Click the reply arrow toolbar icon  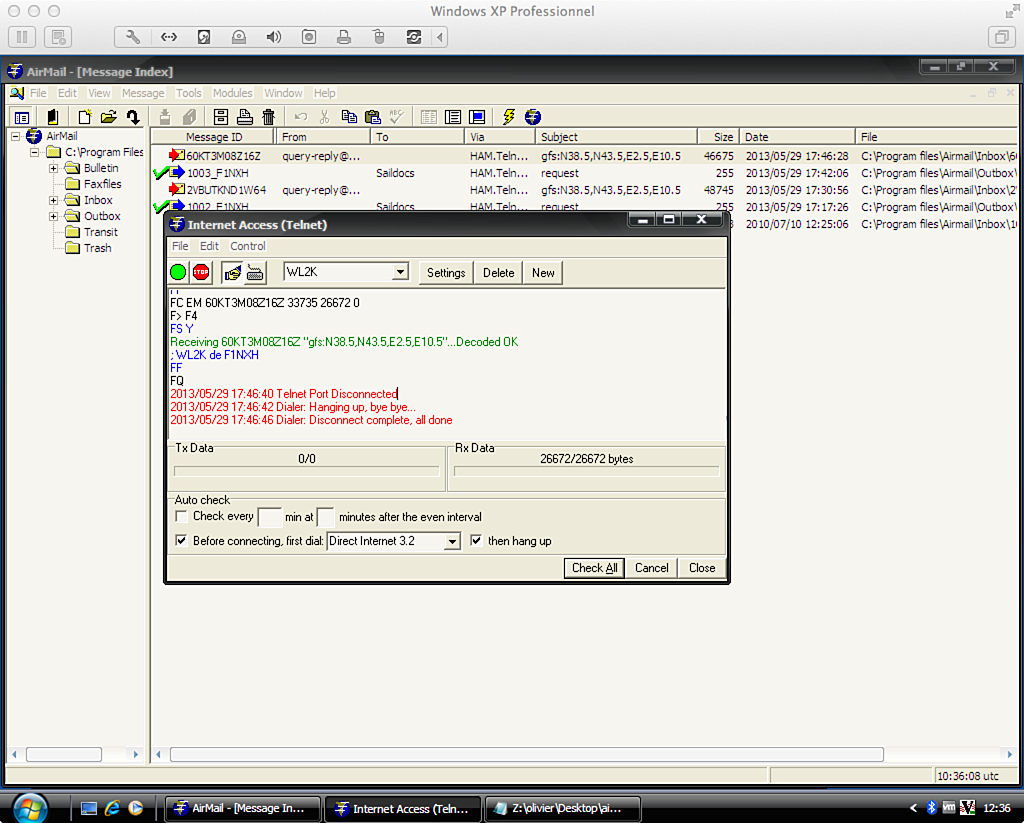click(x=133, y=118)
